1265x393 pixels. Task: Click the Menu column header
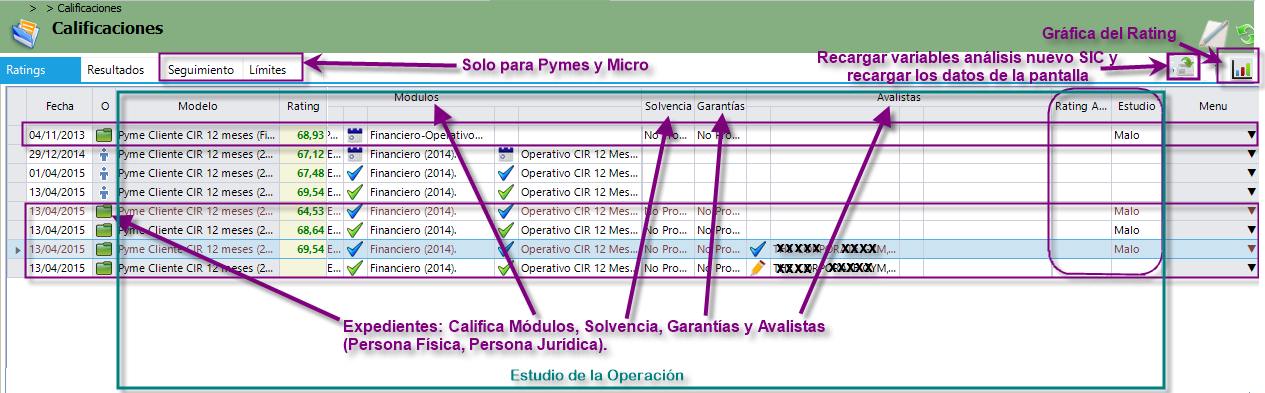tap(1213, 105)
